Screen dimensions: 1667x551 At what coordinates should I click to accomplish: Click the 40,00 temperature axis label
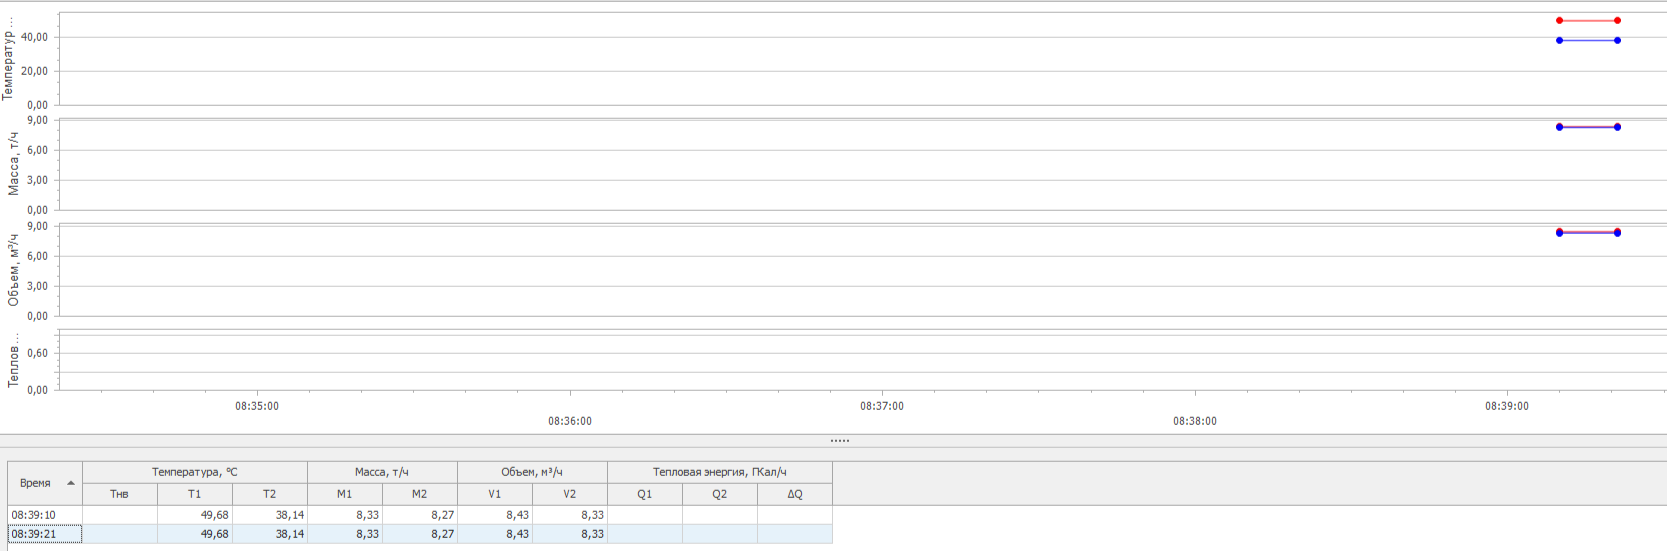(35, 37)
